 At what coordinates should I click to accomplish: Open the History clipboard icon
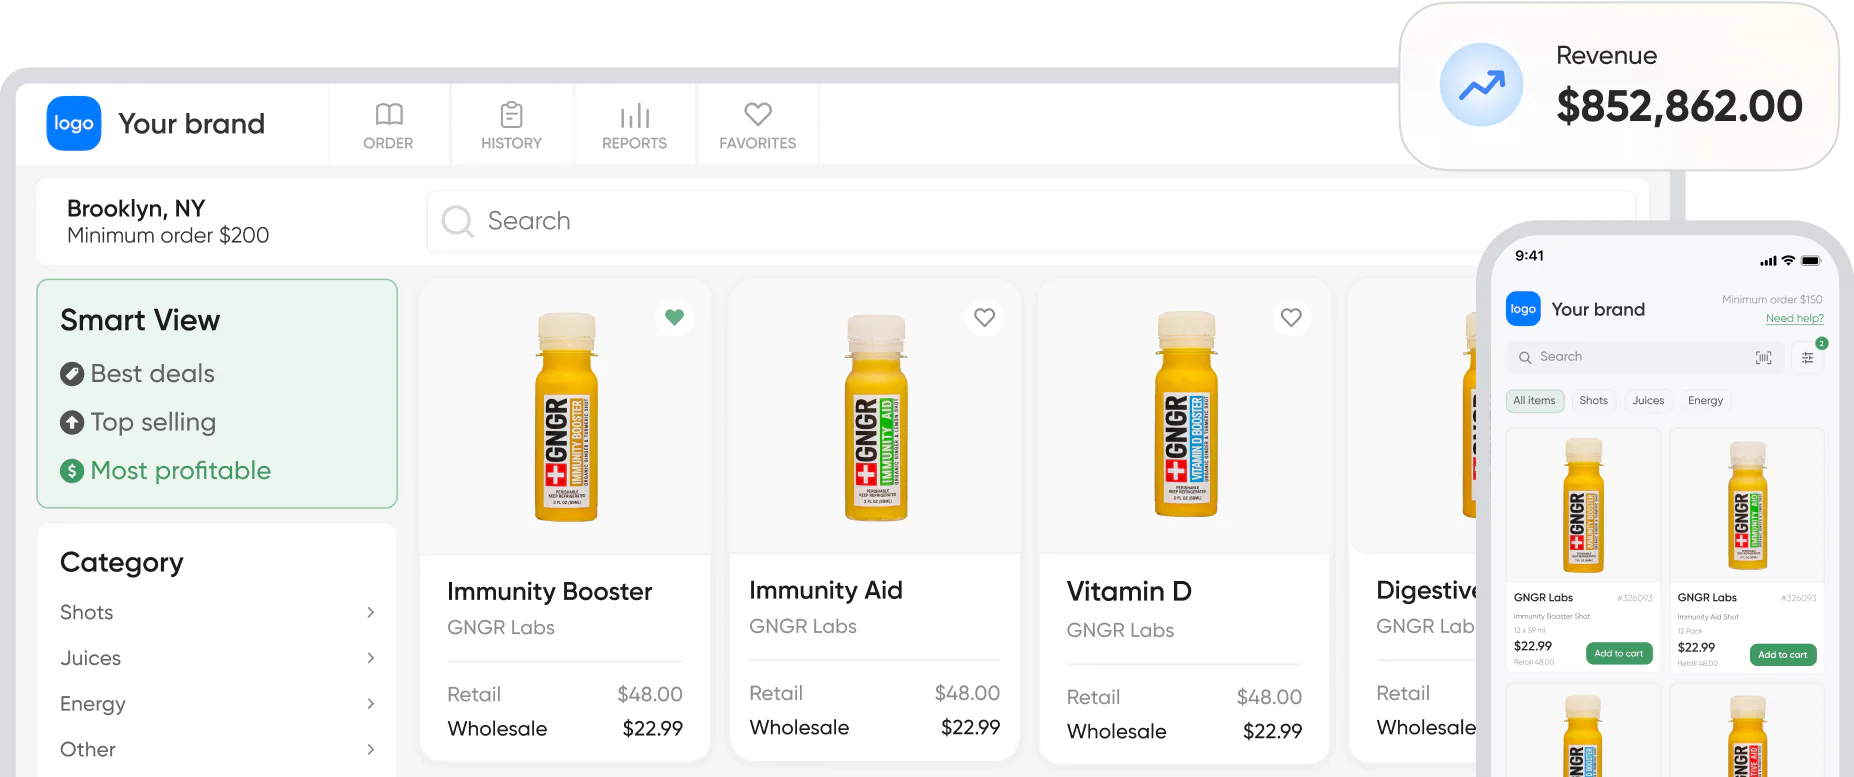click(x=511, y=114)
